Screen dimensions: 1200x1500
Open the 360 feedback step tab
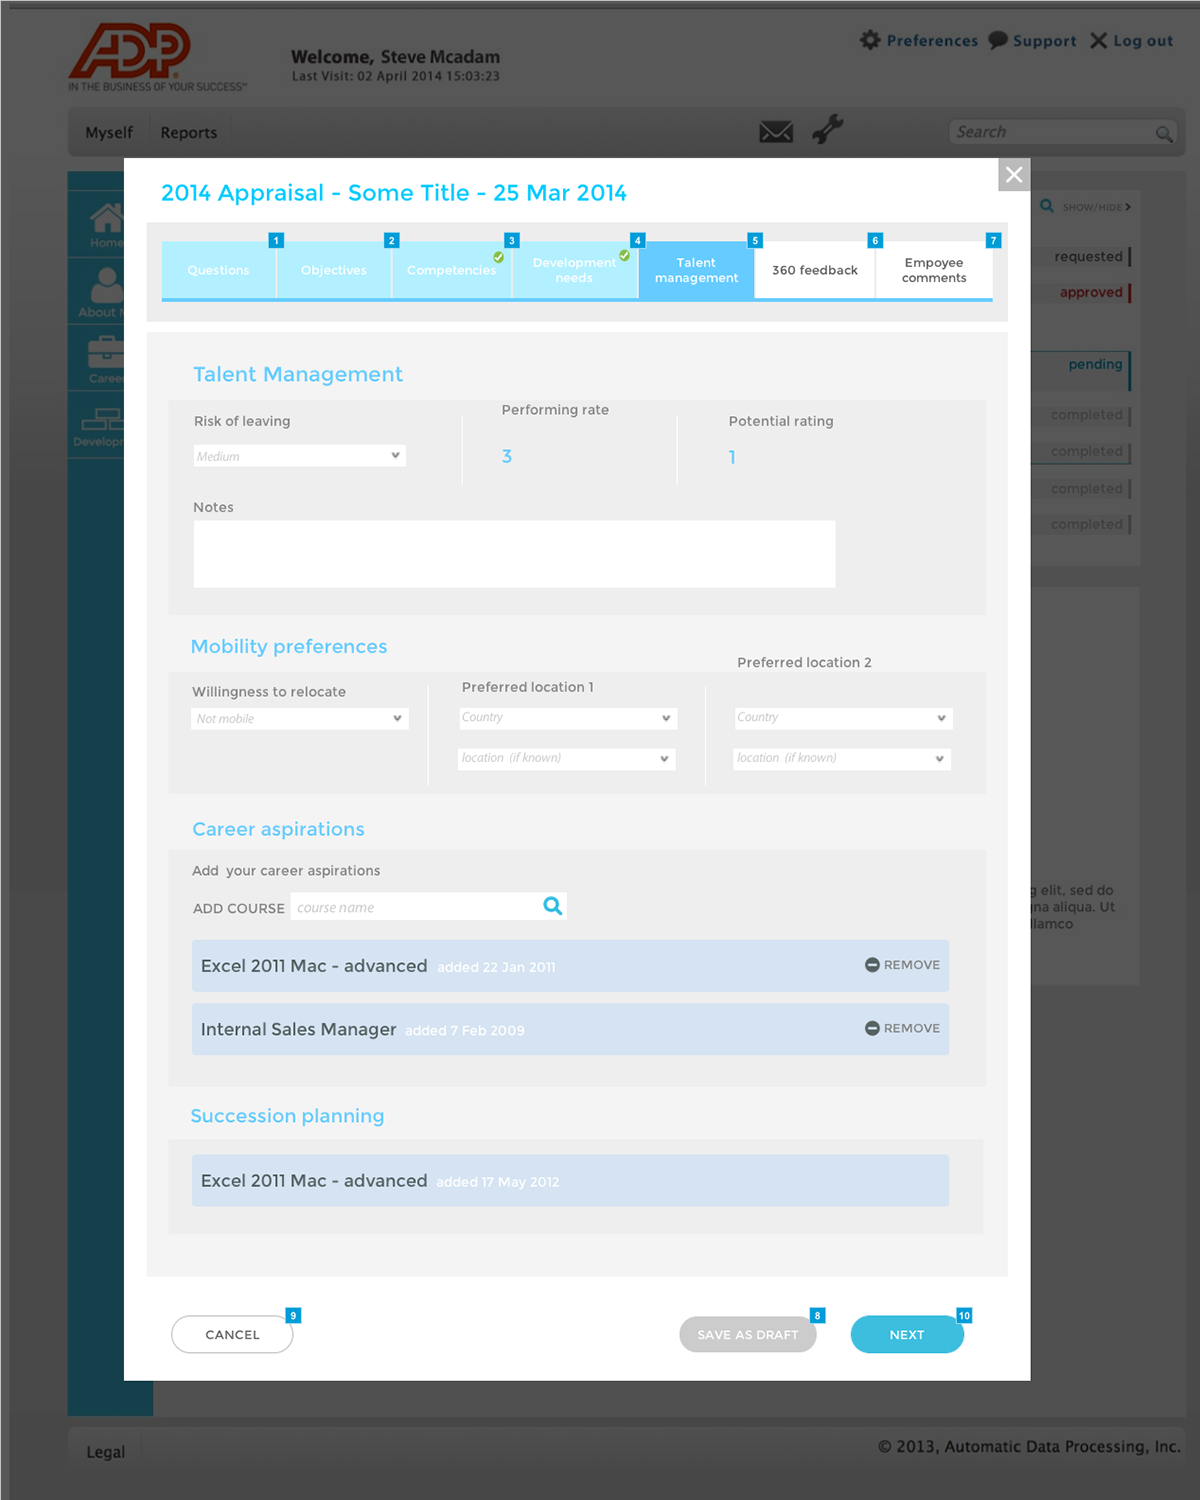click(x=815, y=270)
